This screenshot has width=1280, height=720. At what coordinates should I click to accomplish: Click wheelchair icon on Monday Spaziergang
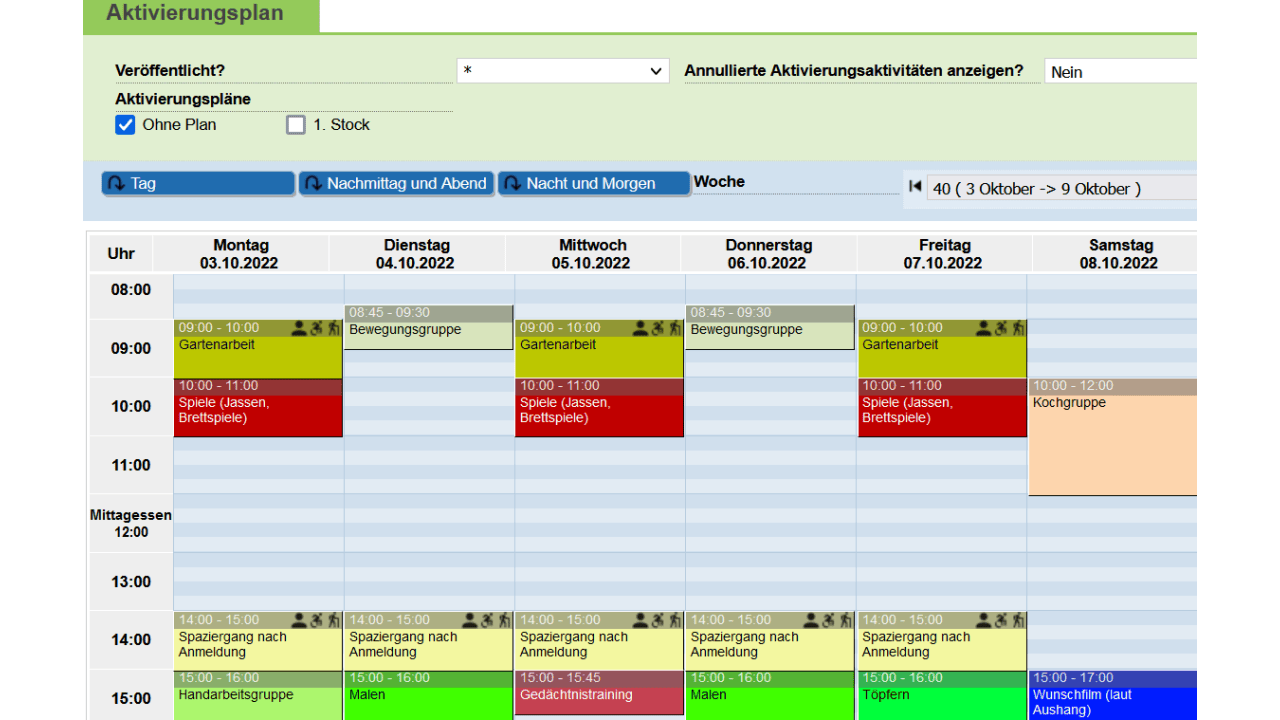coord(317,620)
